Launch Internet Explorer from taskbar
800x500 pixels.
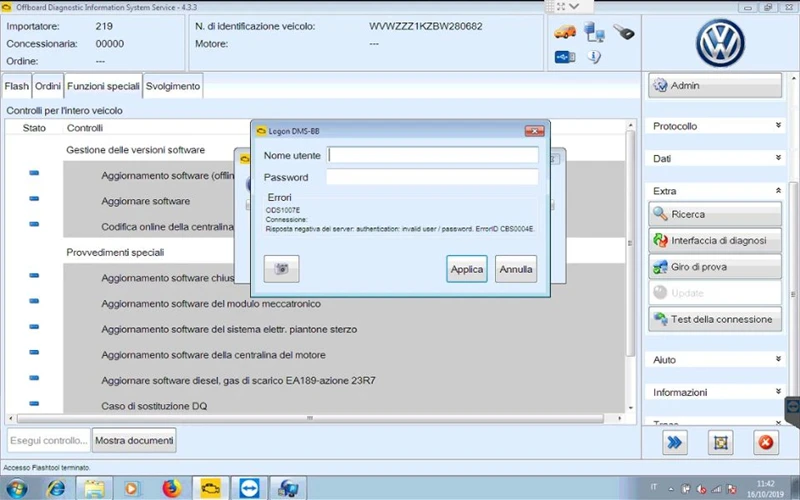click(x=56, y=489)
